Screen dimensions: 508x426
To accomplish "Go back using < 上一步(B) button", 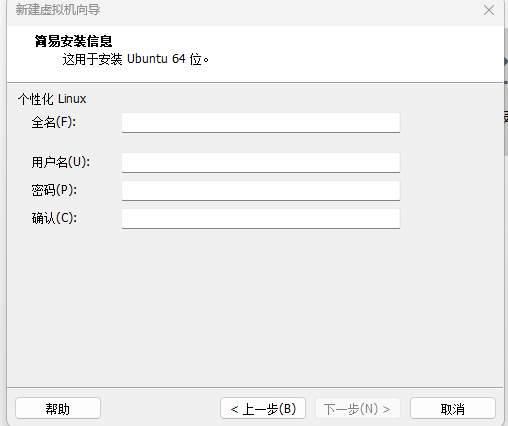I will click(x=263, y=408).
